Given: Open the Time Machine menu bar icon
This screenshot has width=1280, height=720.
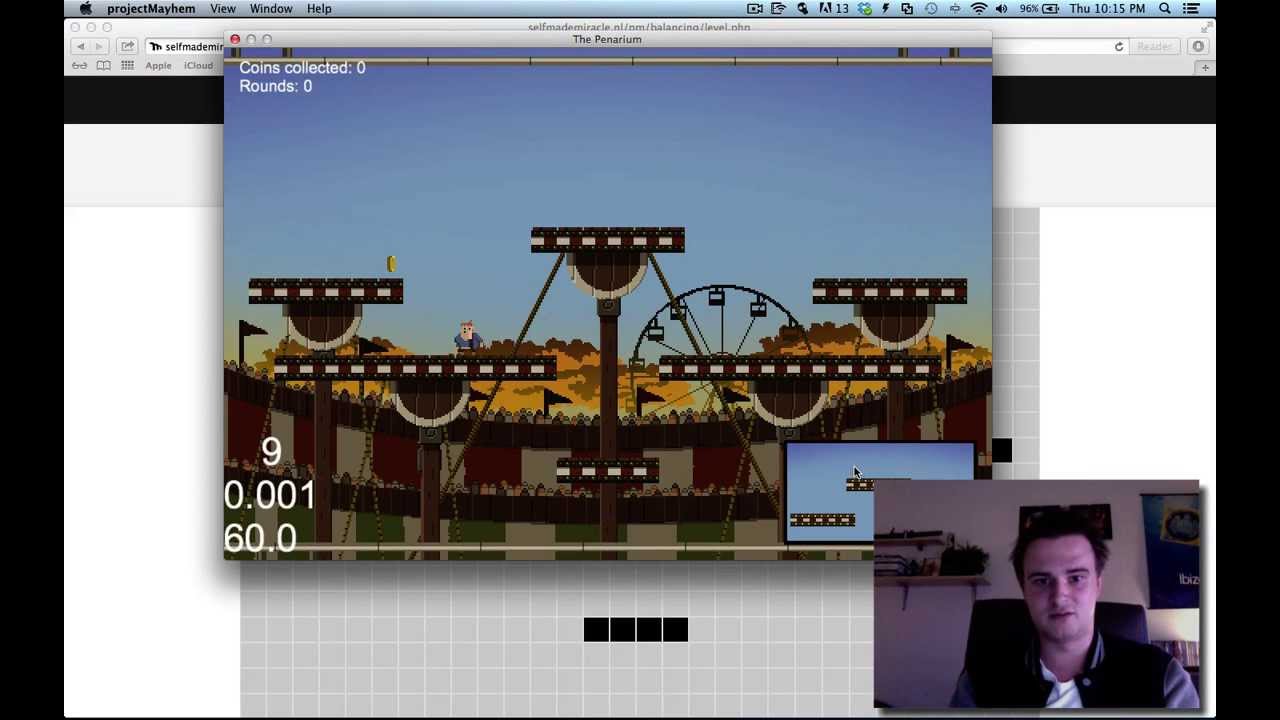Looking at the screenshot, I should tap(931, 9).
